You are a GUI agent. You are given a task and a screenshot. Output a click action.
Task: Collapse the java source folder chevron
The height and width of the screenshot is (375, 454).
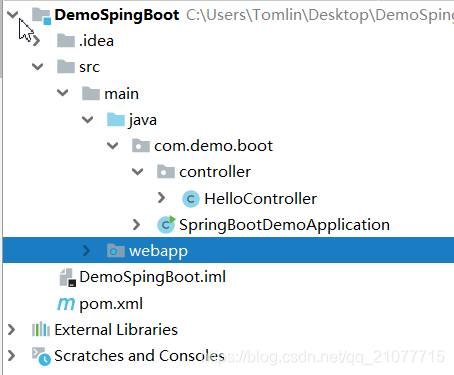(87, 119)
